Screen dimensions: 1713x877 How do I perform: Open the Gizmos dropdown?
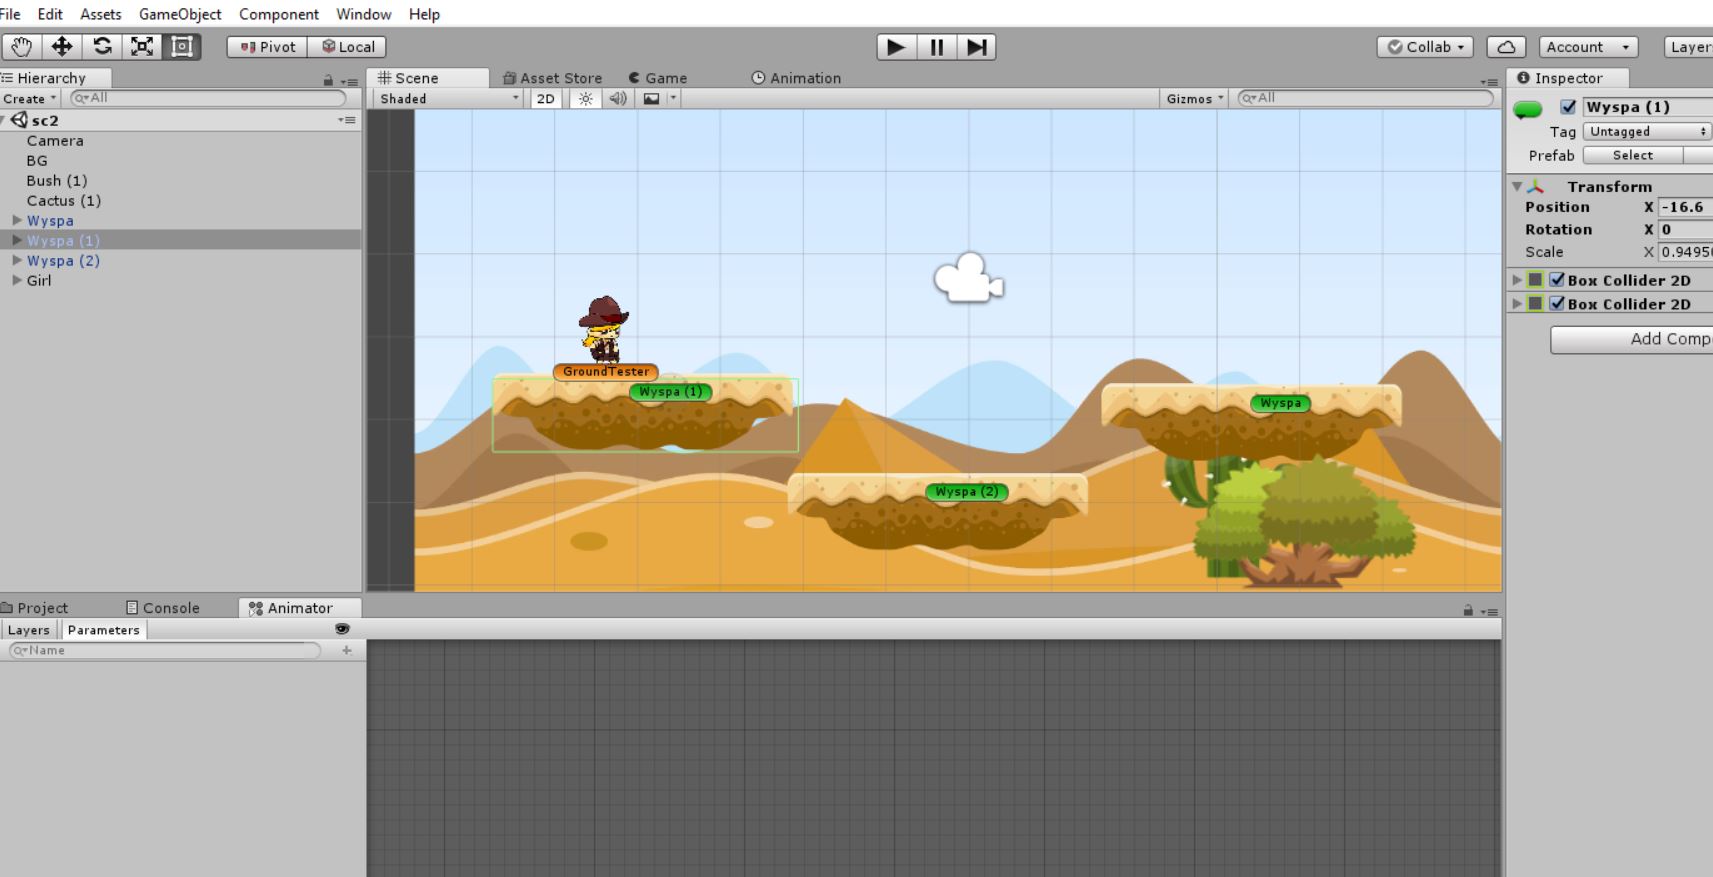coord(1195,98)
